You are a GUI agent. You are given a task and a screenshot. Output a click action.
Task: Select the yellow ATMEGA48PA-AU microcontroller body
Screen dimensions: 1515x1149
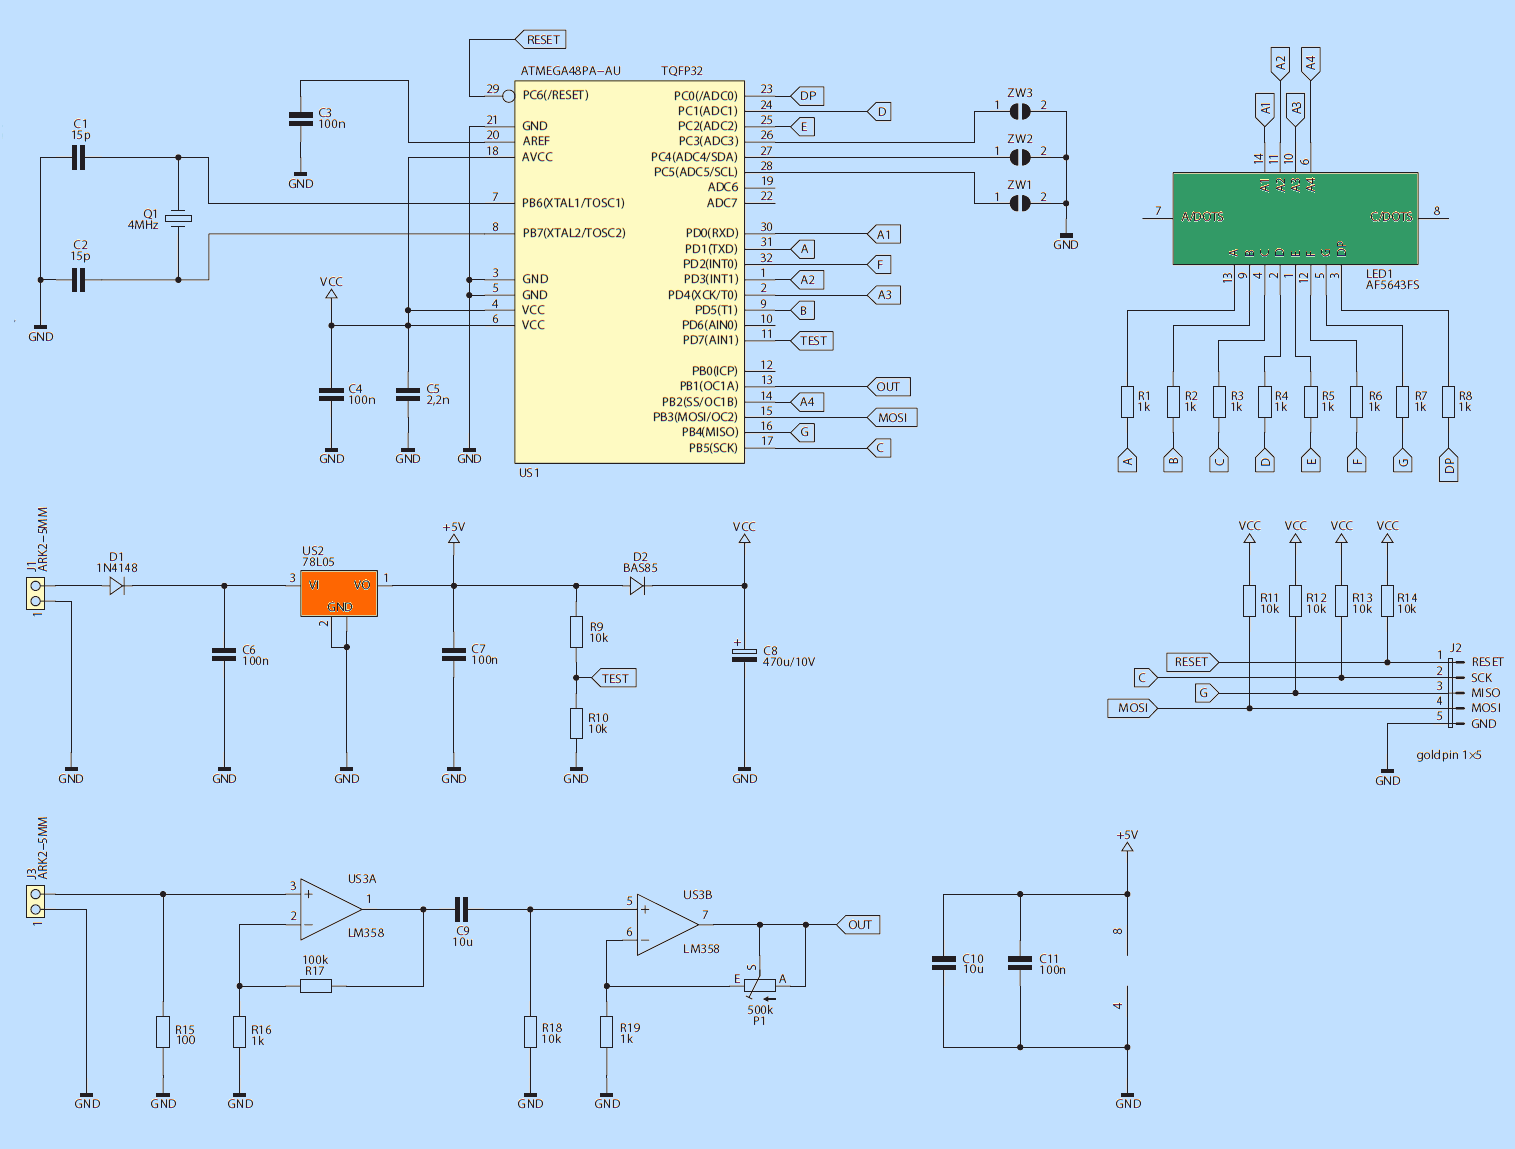(x=629, y=271)
